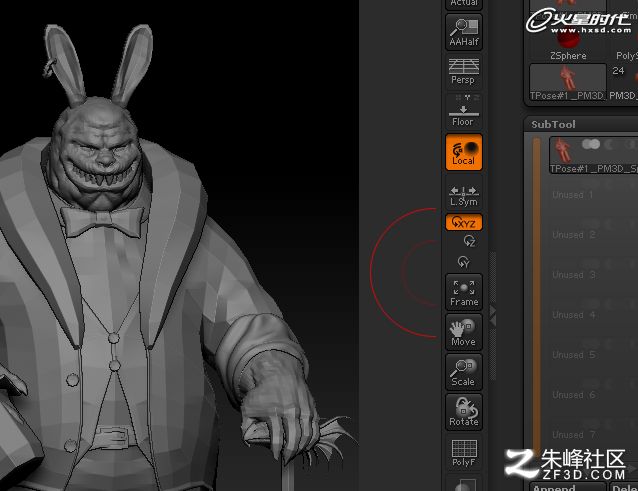Viewport: 638px width, 491px height.
Task: Select the TPose#1_PM3D subtool row
Action: 593,155
